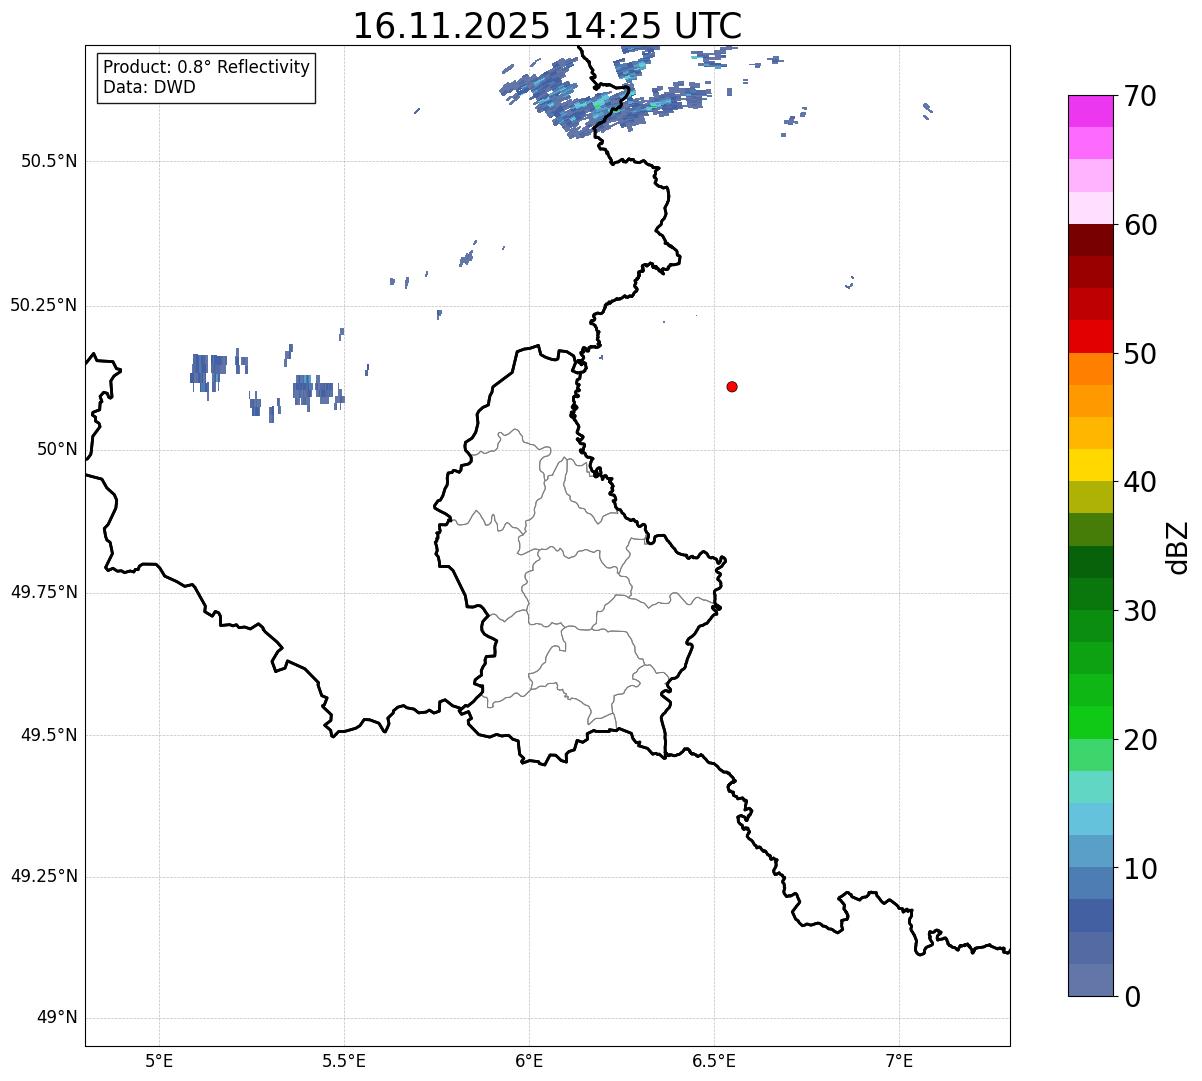Click the 6°E longitude tick label

point(529,1060)
